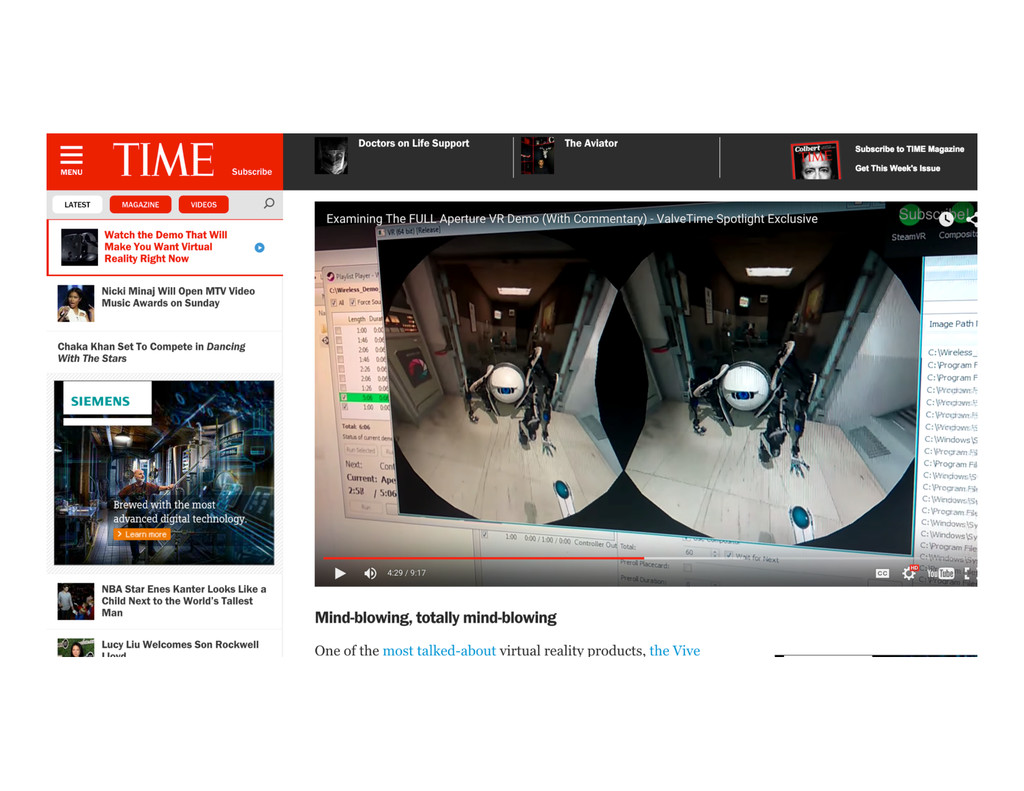The width and height of the screenshot is (1024, 791).
Task: Click the 'most talked-about' article link
Action: pyautogui.click(x=439, y=651)
